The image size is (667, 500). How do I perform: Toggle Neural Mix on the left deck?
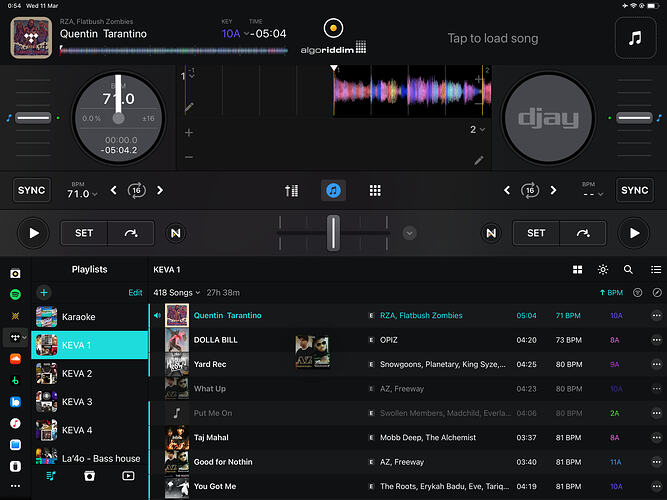coord(176,233)
